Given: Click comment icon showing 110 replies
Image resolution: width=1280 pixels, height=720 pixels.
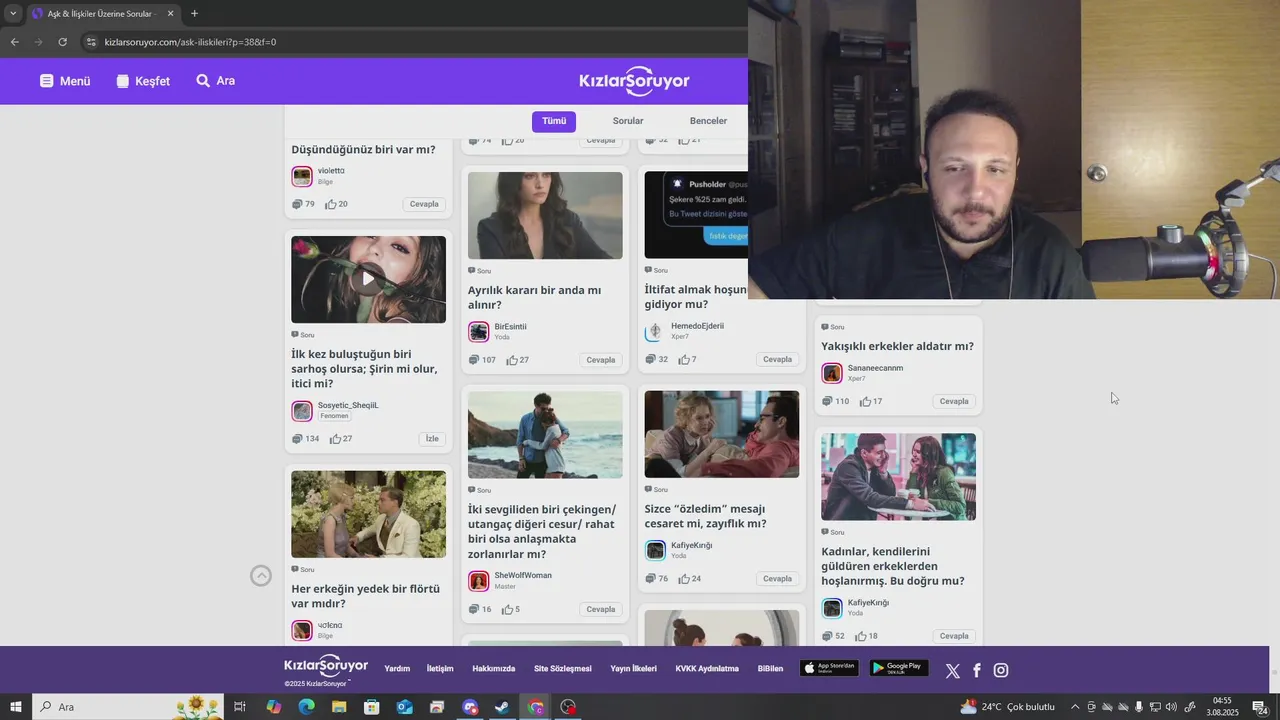Looking at the screenshot, I should 827,401.
